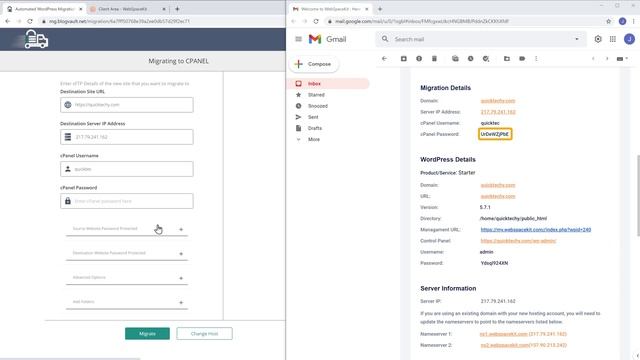Open More options in email toolbar
640x360 pixels.
tap(536, 59)
